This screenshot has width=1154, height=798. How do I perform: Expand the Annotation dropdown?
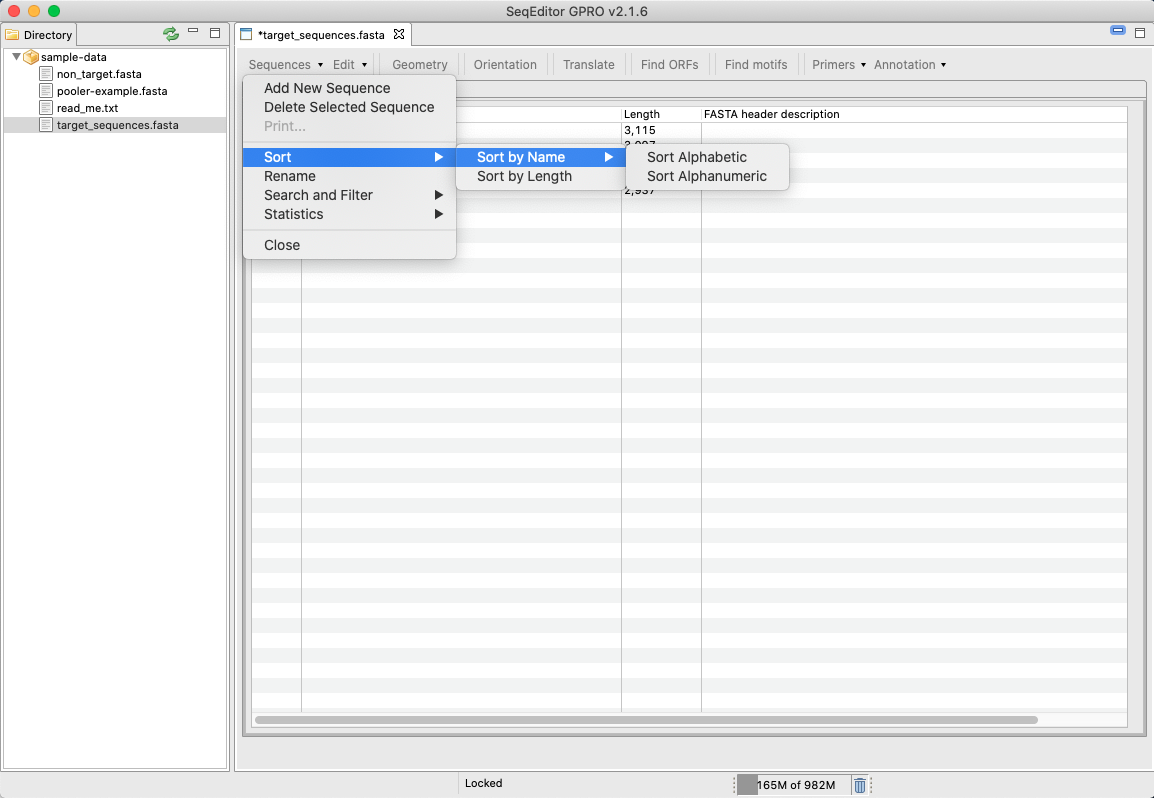pos(909,65)
